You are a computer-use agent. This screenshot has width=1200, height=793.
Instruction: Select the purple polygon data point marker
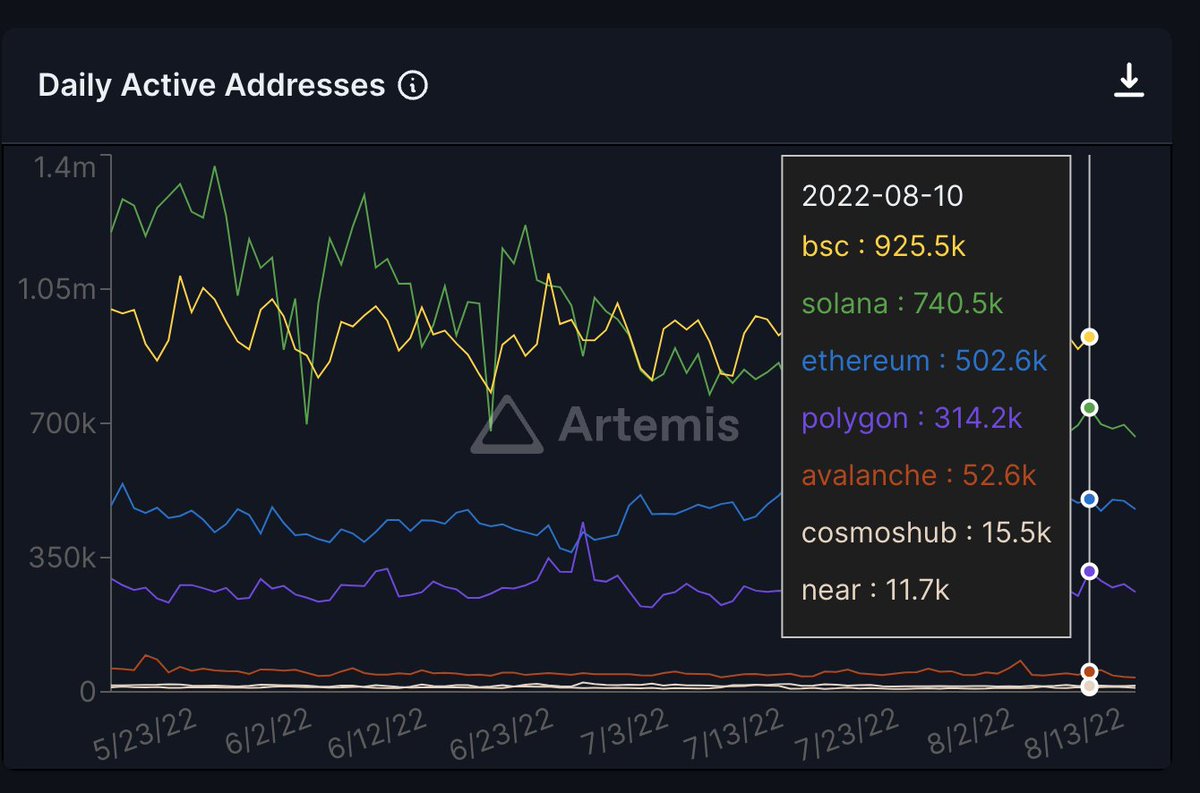point(1090,571)
